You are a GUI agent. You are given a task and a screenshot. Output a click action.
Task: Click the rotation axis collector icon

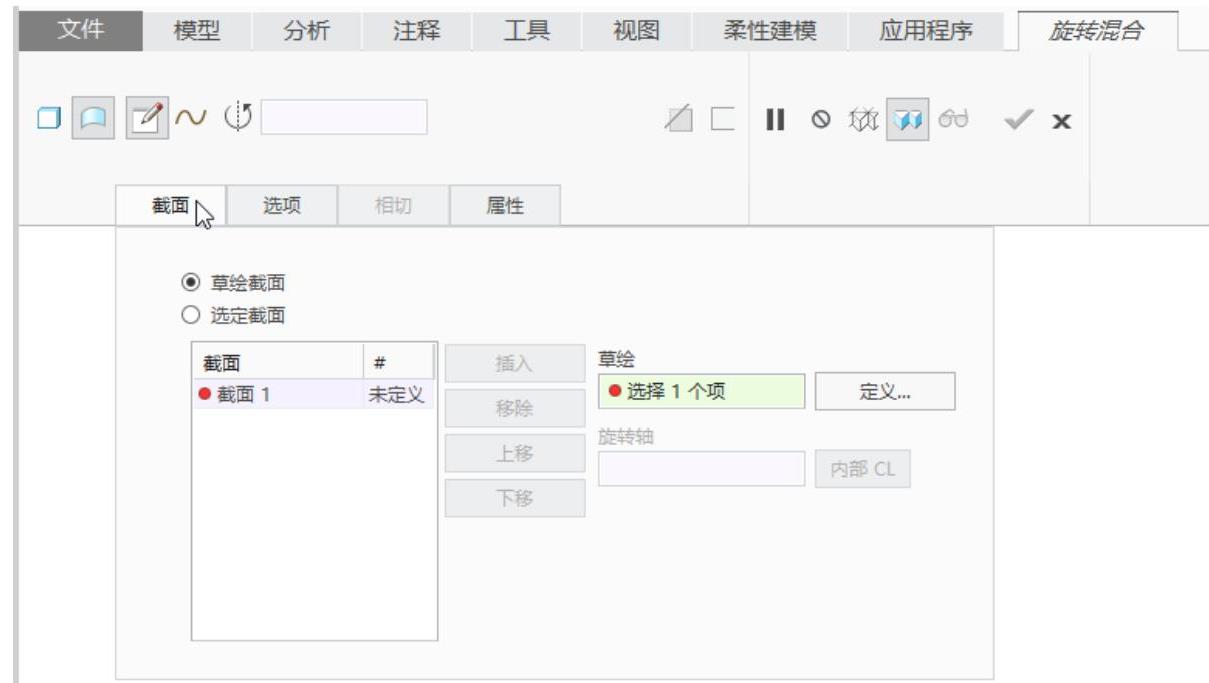tap(238, 118)
